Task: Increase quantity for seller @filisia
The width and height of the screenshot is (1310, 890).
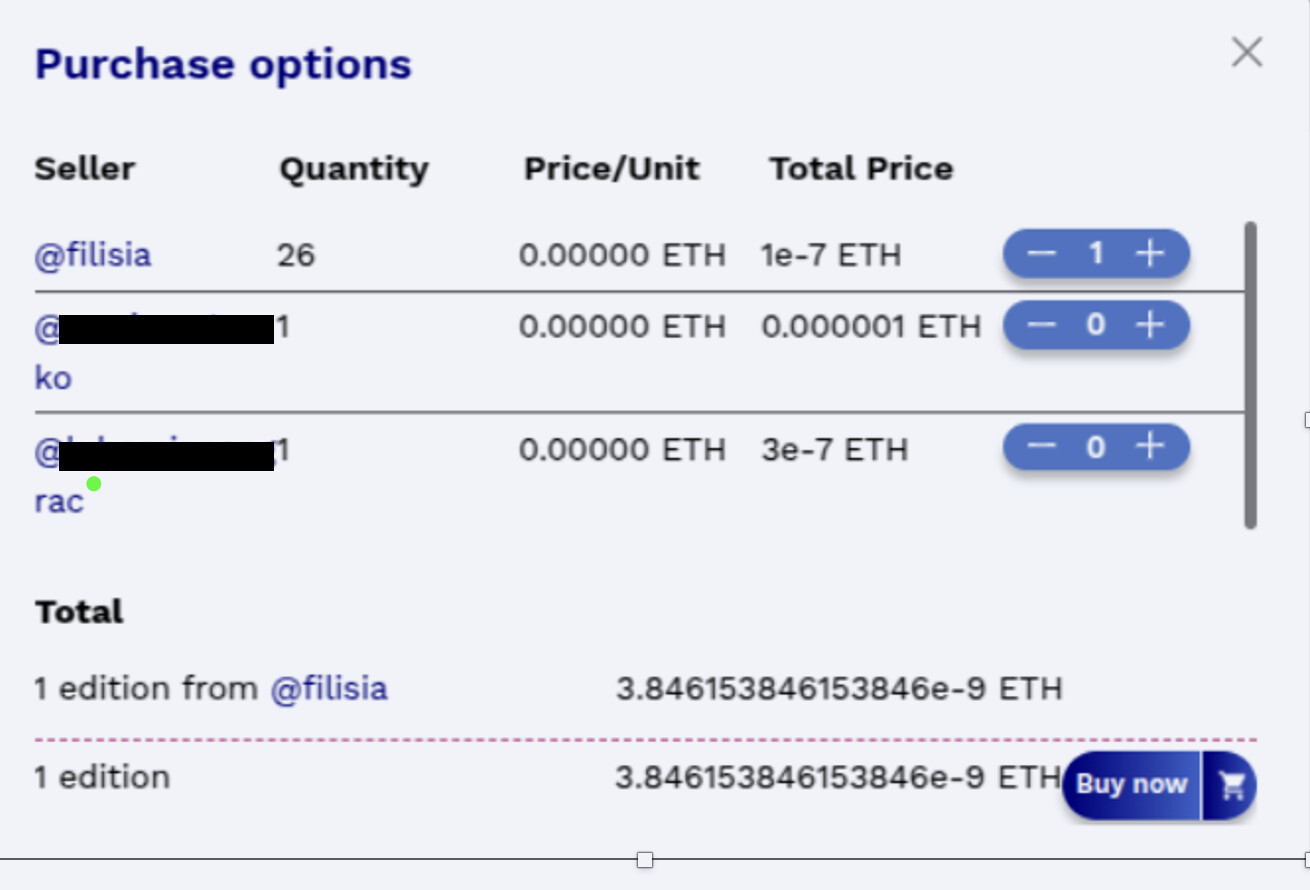Action: click(1150, 254)
